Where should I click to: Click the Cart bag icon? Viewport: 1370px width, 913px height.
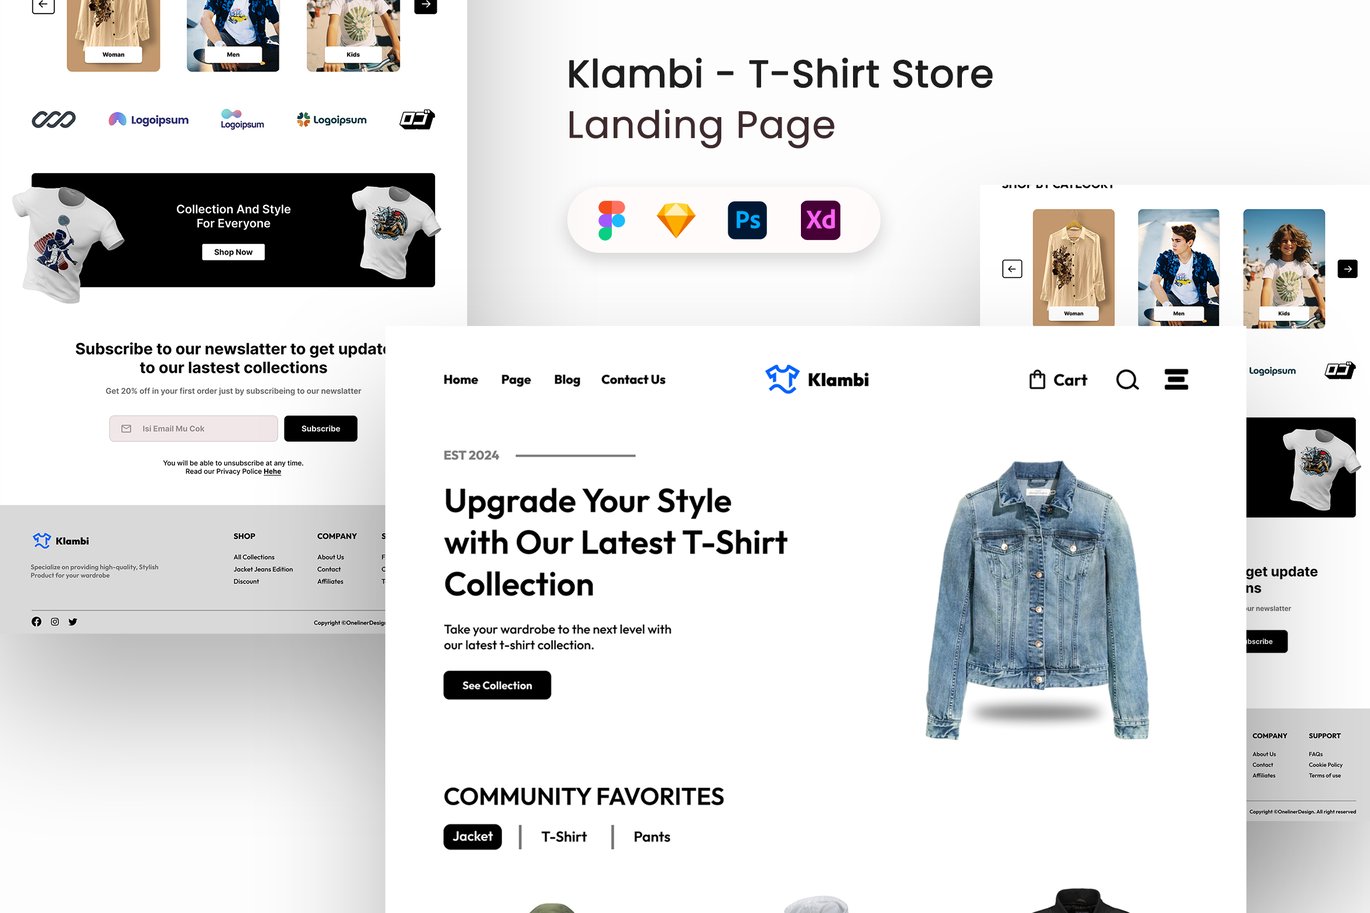pos(1037,380)
